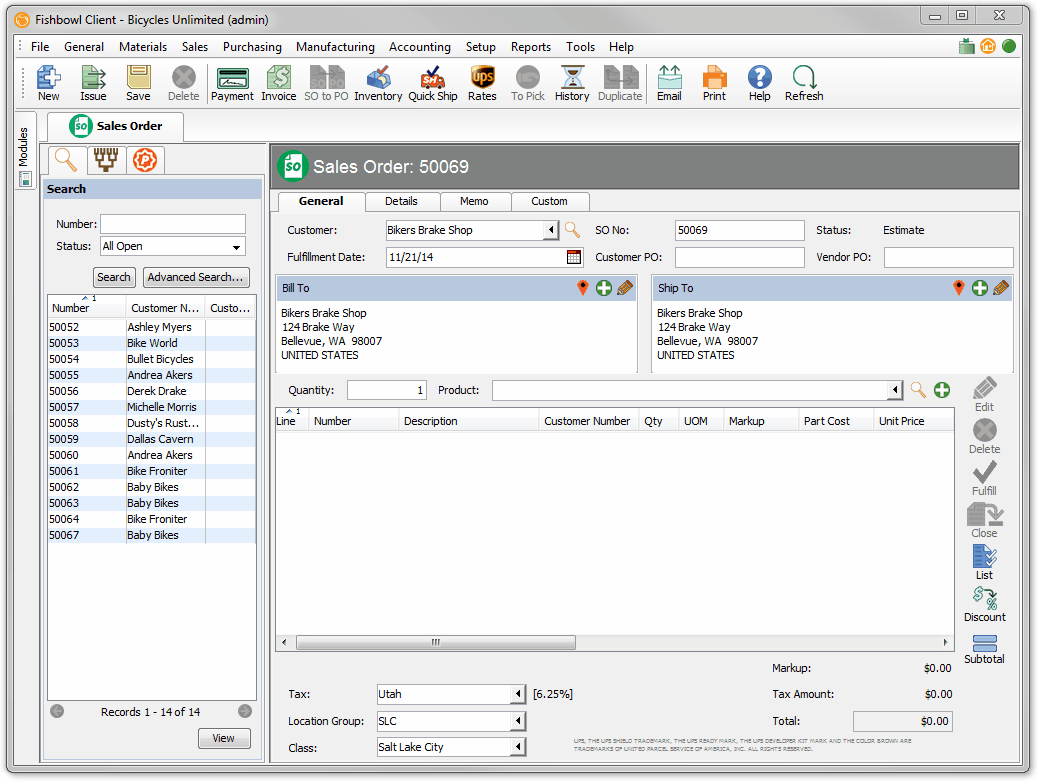Screen dimensions: 1038x783
Task: Click the Vendor PO field
Action: (x=949, y=257)
